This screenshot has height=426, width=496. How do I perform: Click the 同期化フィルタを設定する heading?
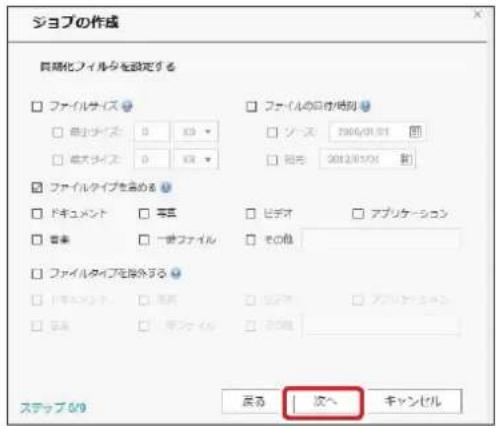pyautogui.click(x=108, y=67)
